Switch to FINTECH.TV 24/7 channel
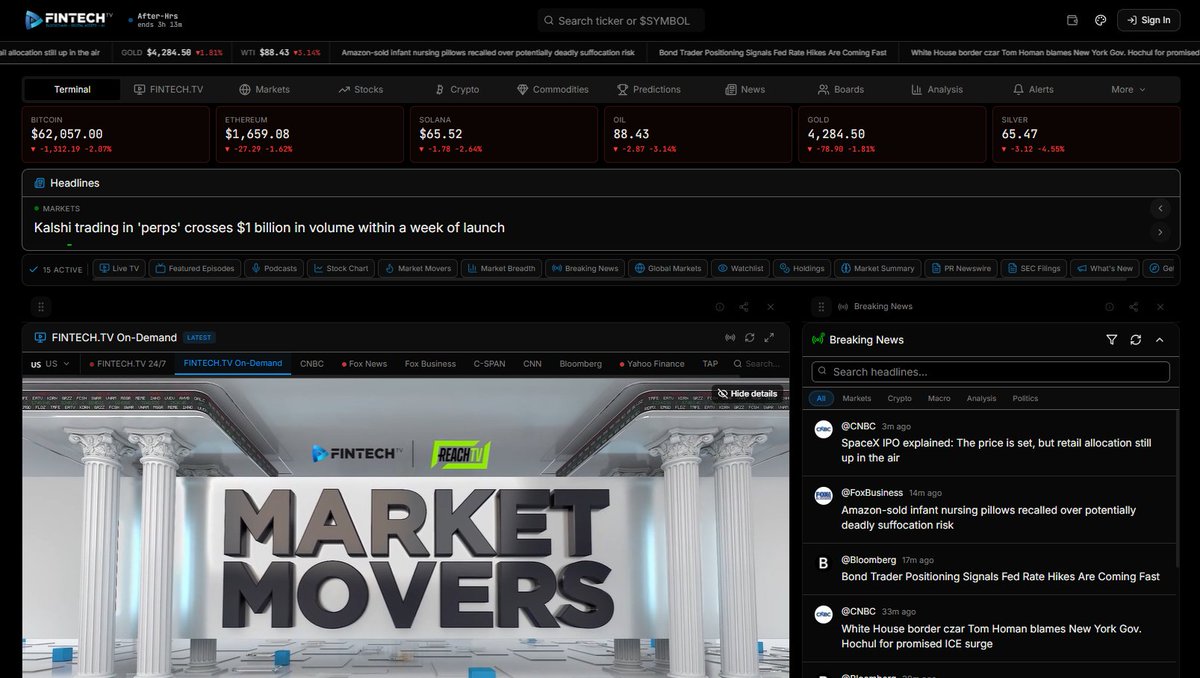 click(x=128, y=364)
